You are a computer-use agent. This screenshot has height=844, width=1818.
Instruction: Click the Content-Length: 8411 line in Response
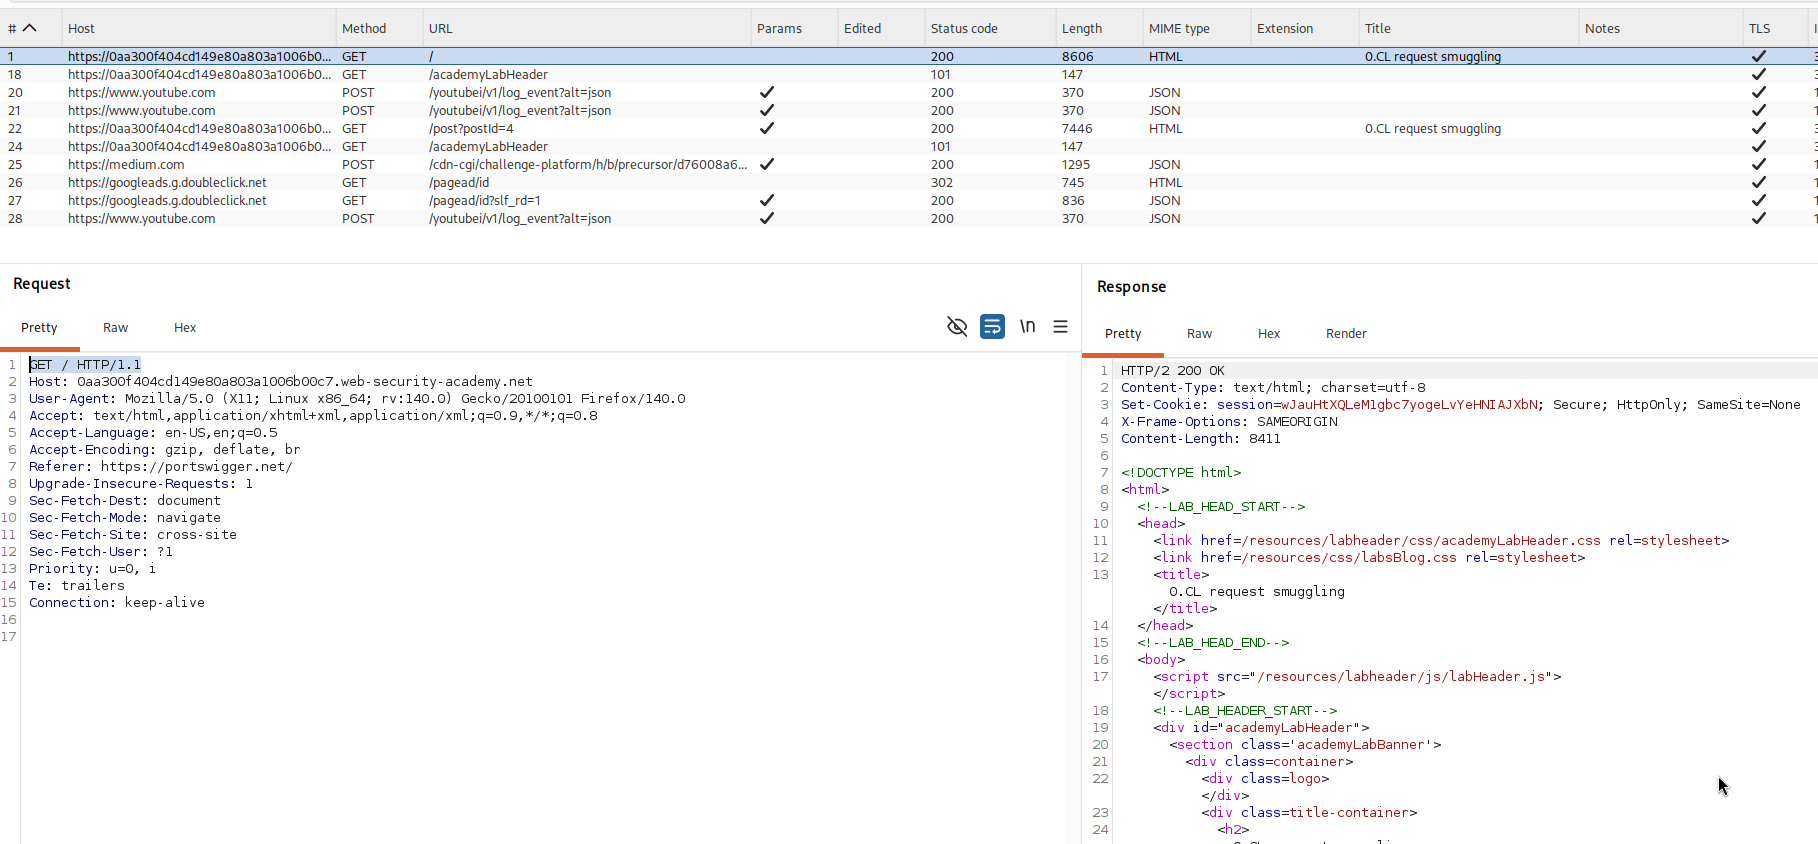[x=1201, y=438]
